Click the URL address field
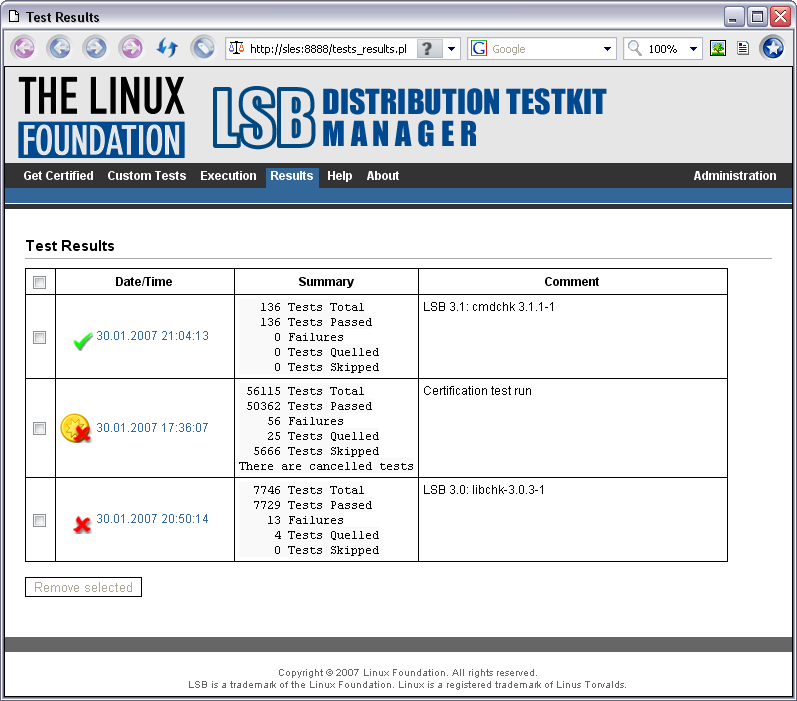797x701 pixels. [328, 49]
